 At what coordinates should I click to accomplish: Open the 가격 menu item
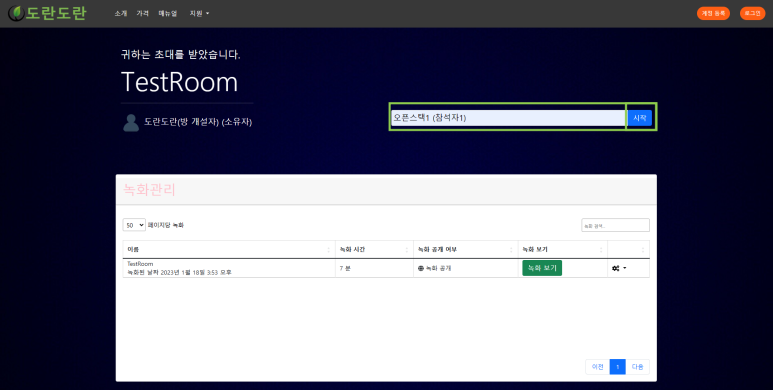pyautogui.click(x=142, y=13)
